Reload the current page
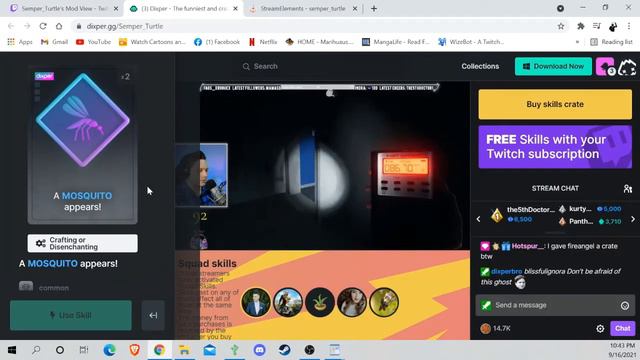Screen dimensions: 640x360 pos(43,26)
